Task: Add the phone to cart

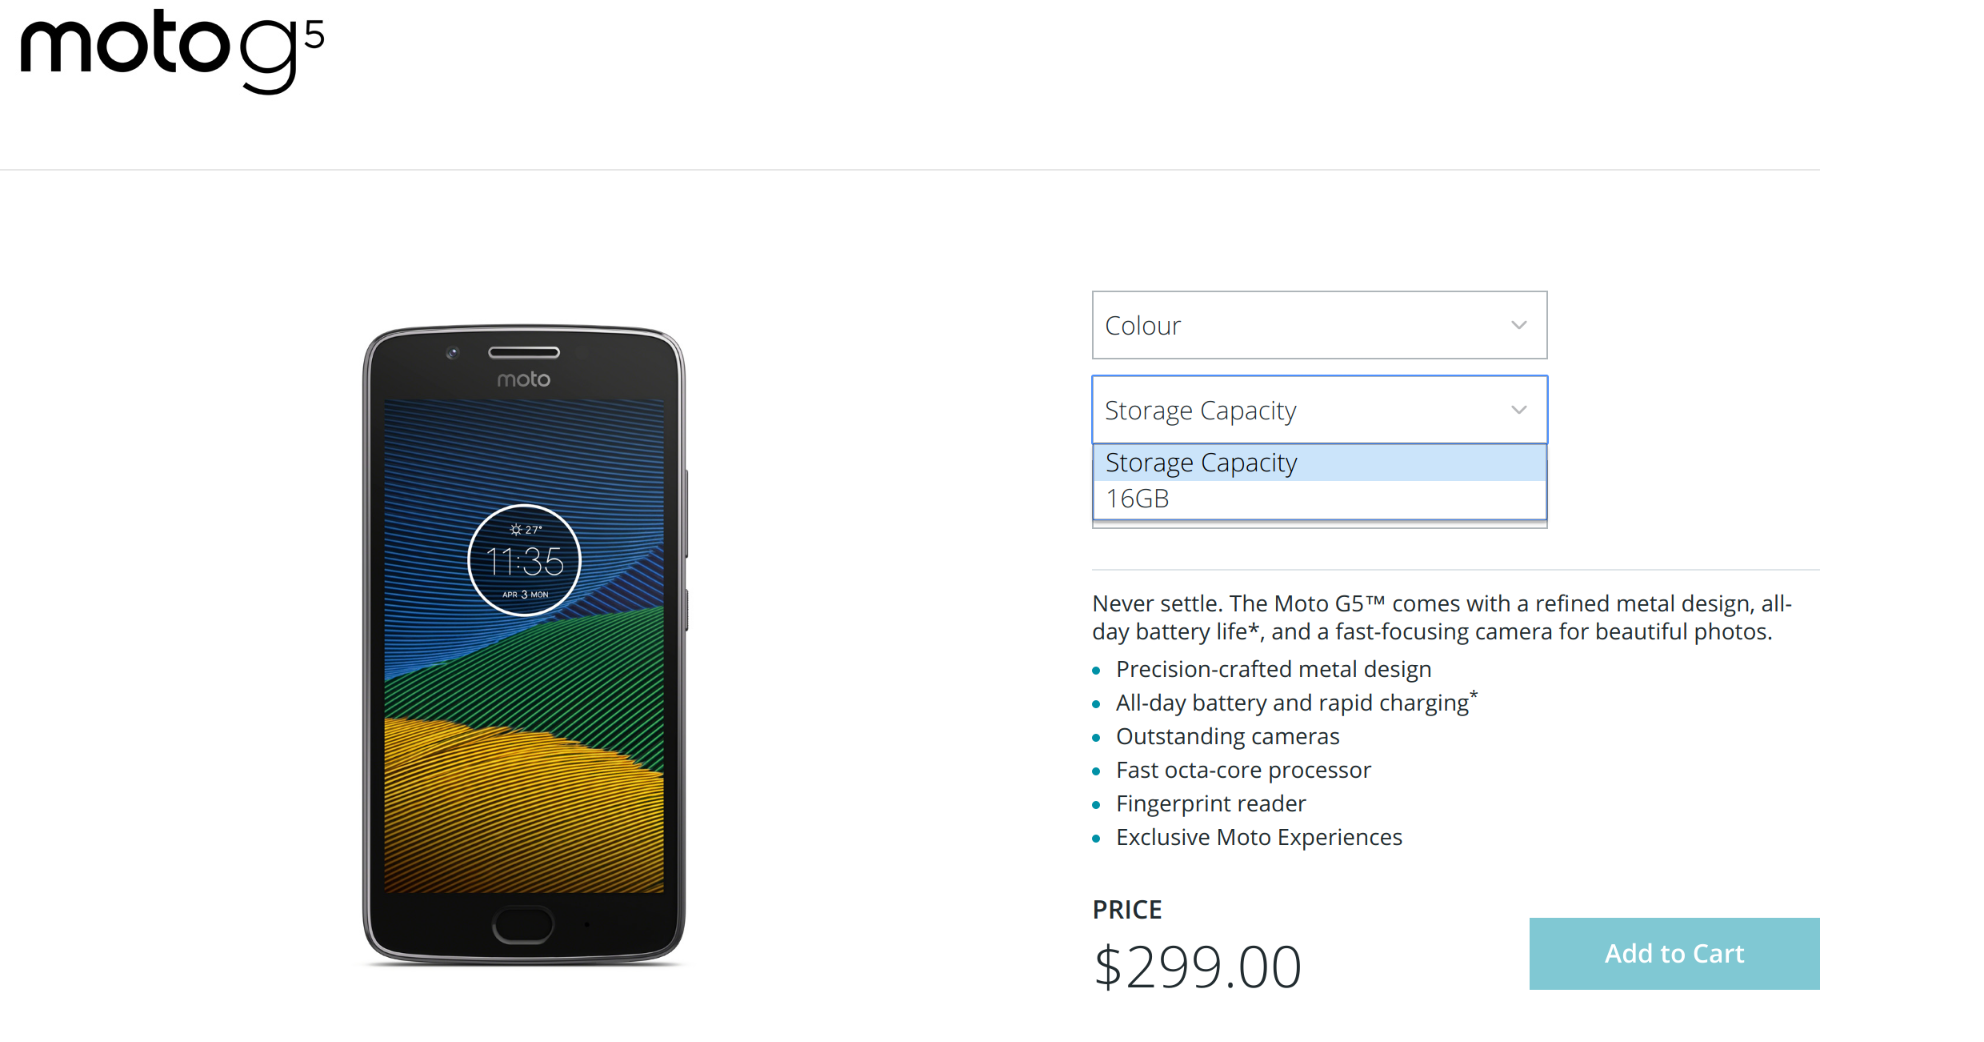Action: [x=1674, y=954]
